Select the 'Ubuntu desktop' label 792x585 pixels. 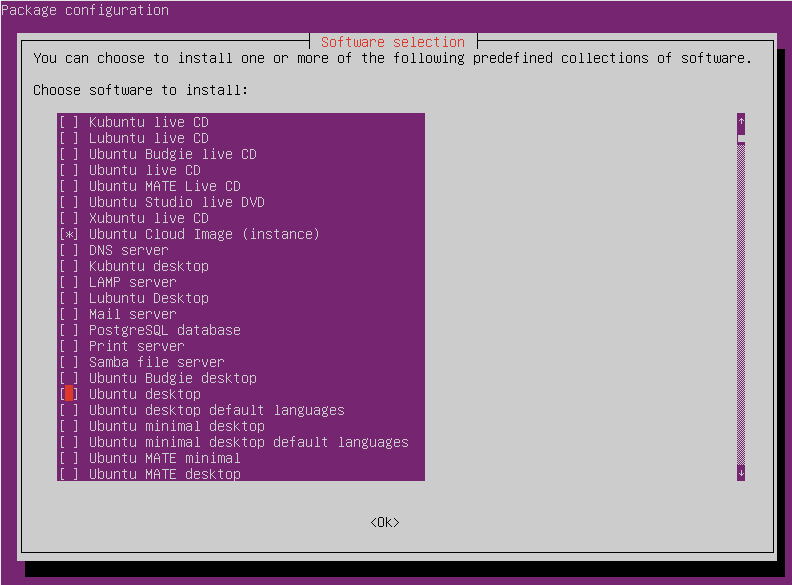tap(144, 395)
